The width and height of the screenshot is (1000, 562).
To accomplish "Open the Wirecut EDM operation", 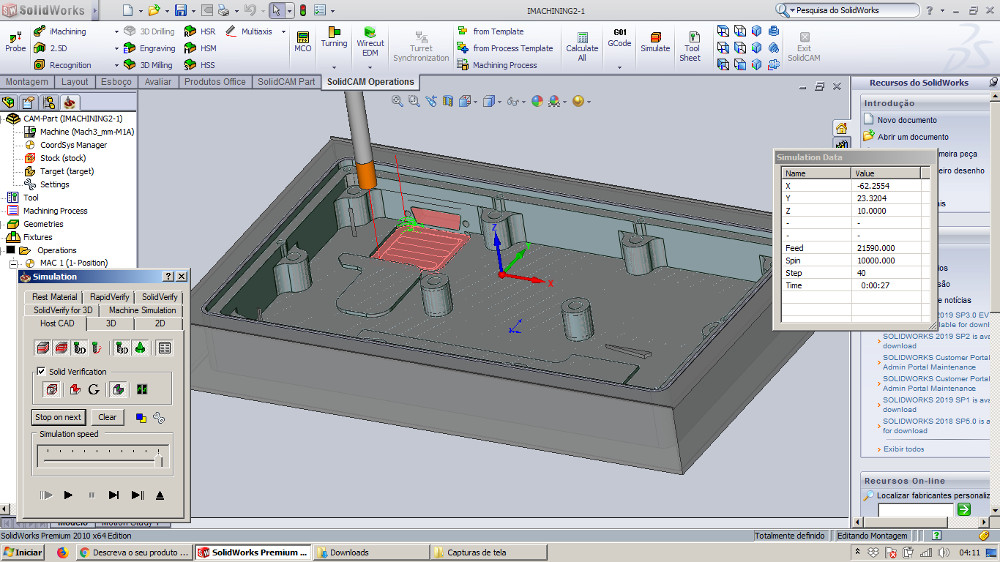I will pyautogui.click(x=370, y=42).
